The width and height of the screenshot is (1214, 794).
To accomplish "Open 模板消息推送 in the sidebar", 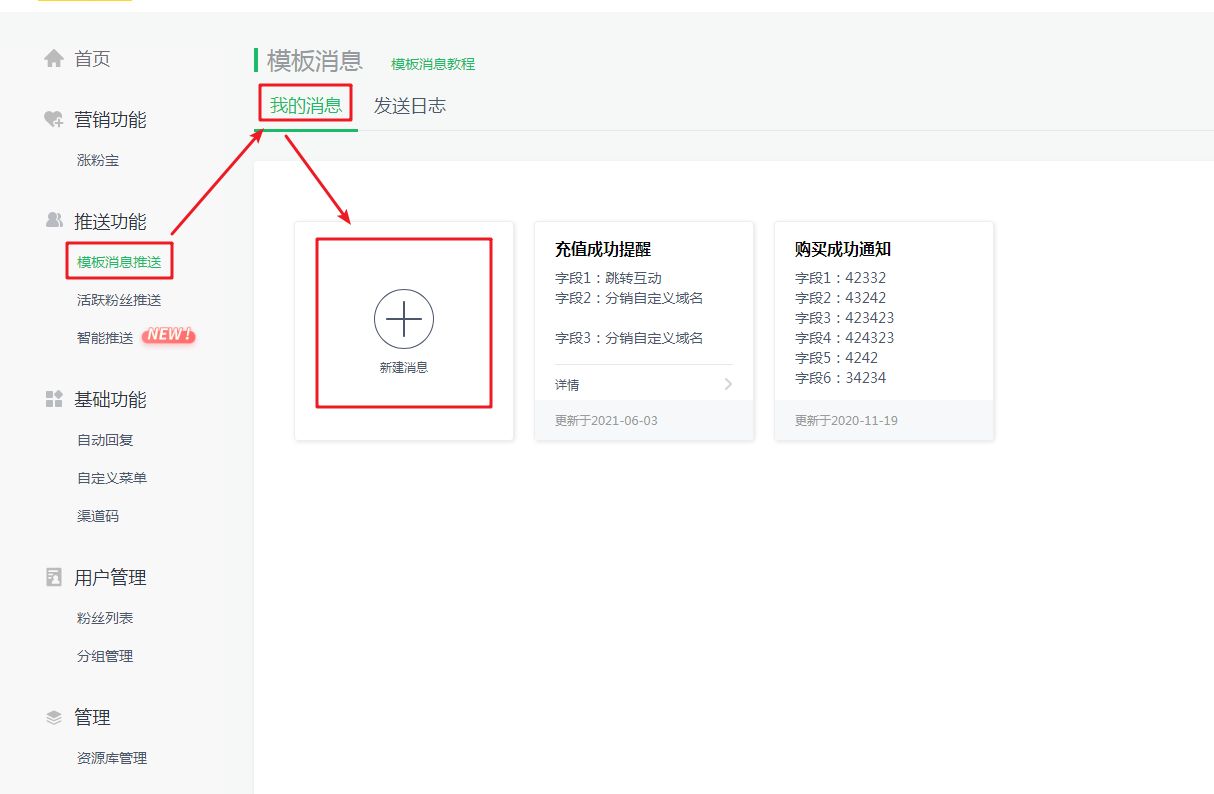I will (x=118, y=260).
